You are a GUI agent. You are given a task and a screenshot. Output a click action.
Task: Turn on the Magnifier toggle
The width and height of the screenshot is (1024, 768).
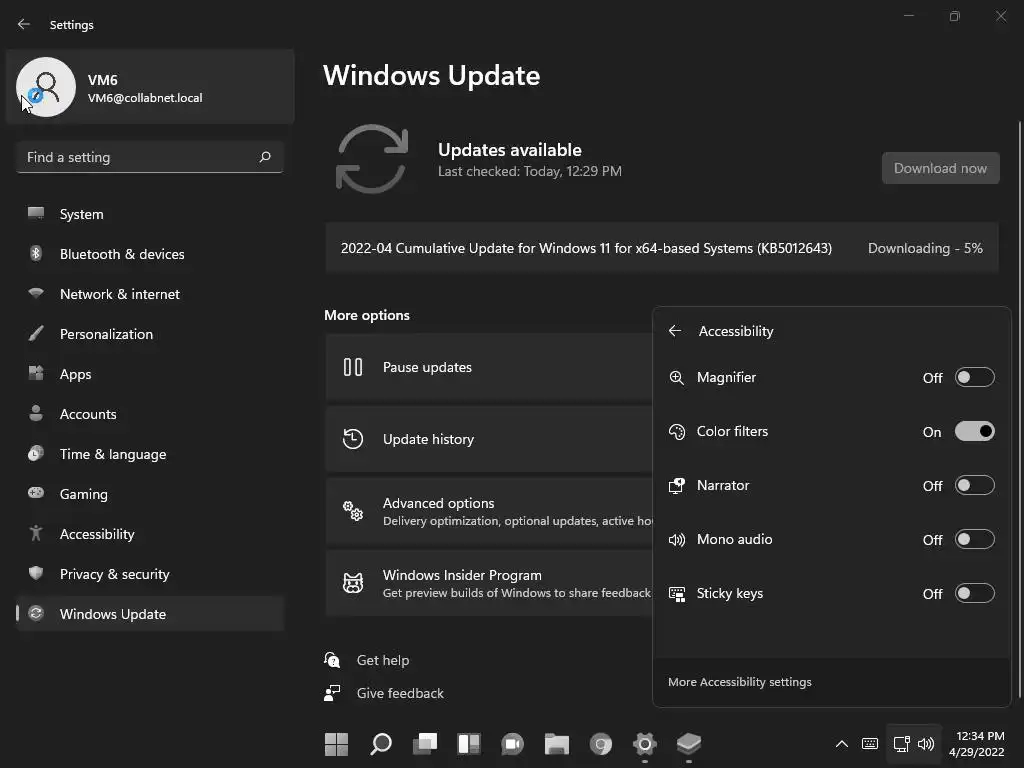974,377
